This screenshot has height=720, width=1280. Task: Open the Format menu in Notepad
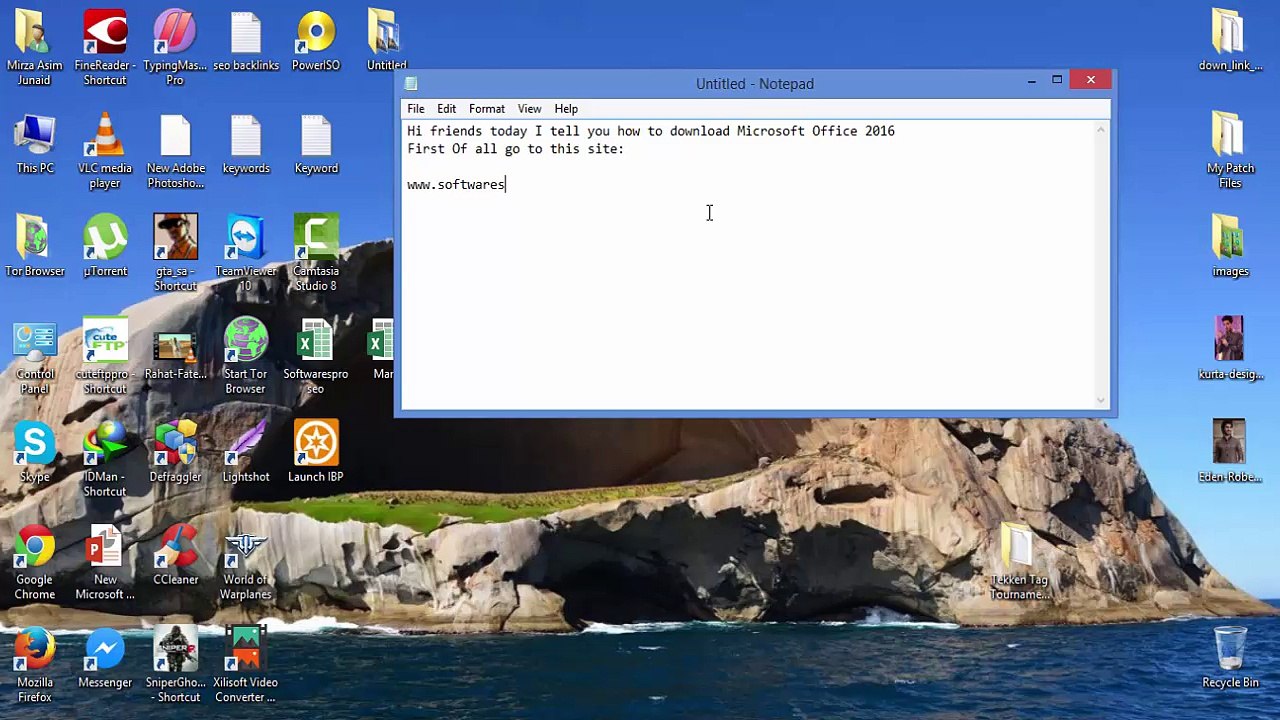point(487,109)
